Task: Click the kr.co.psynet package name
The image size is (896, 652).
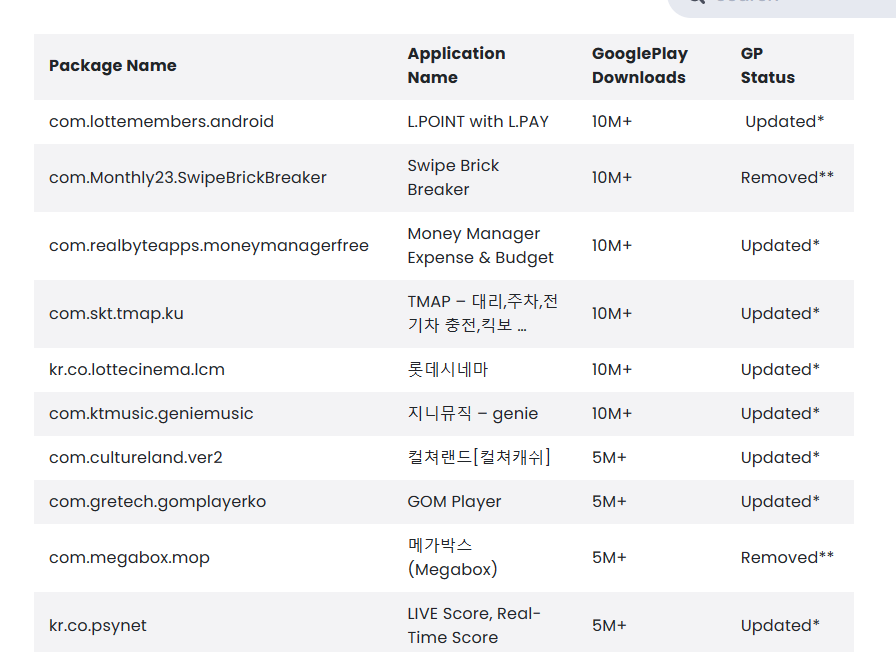Action: (x=98, y=626)
